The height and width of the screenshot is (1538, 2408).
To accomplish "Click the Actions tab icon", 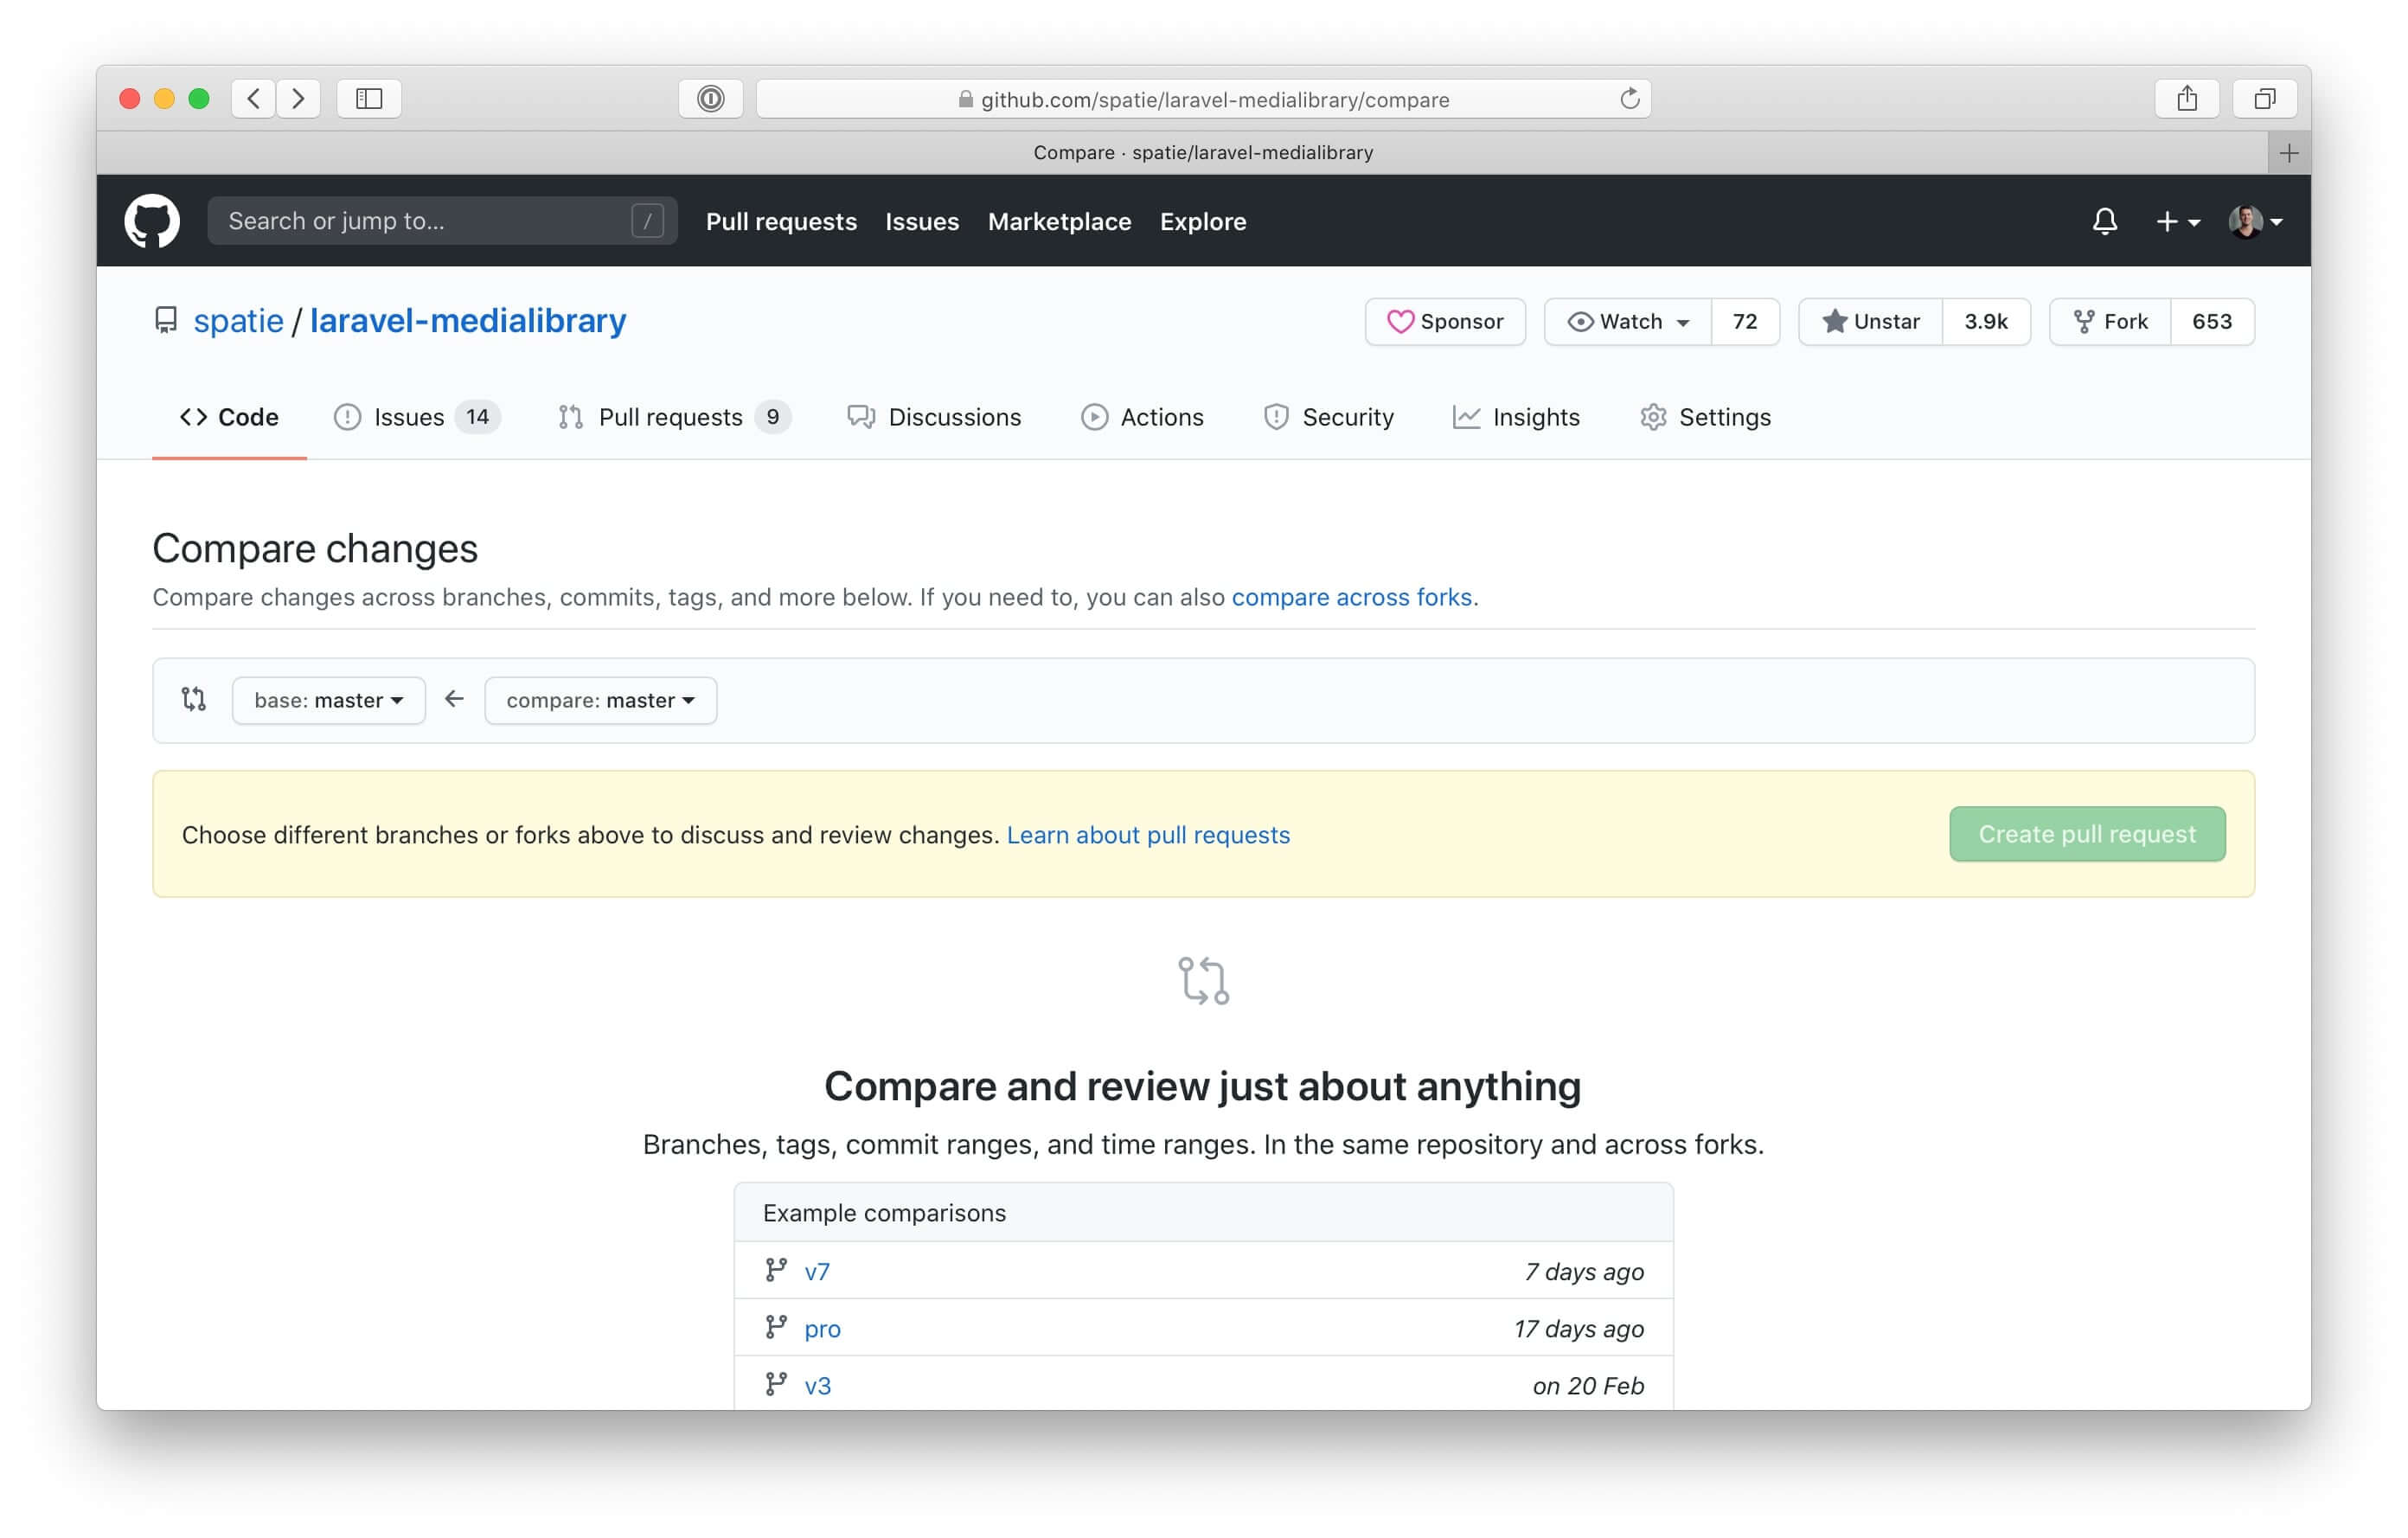I will (x=1092, y=418).
